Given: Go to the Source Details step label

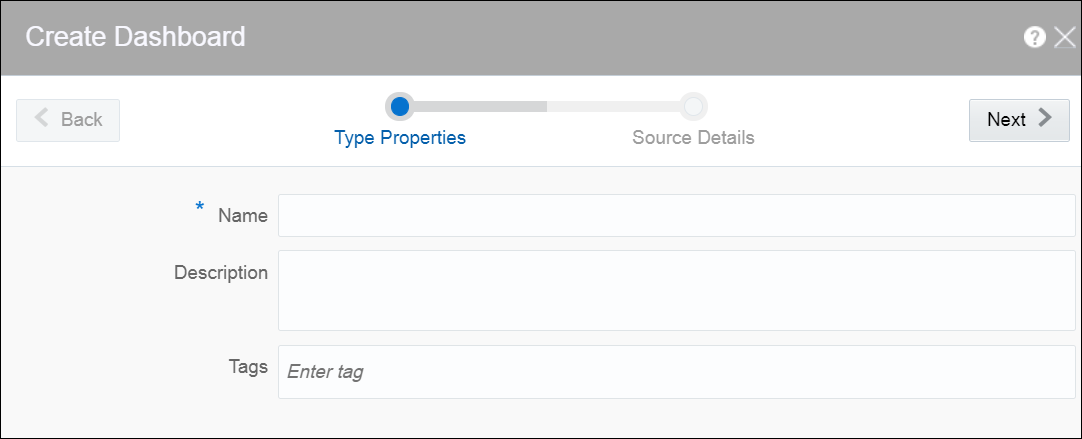Looking at the screenshot, I should tap(693, 137).
